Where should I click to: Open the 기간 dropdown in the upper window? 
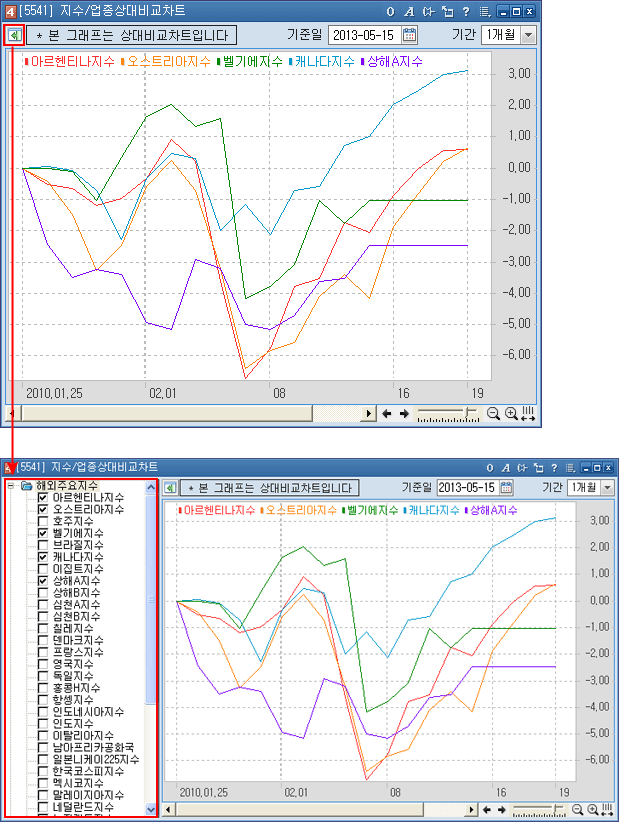(528, 35)
